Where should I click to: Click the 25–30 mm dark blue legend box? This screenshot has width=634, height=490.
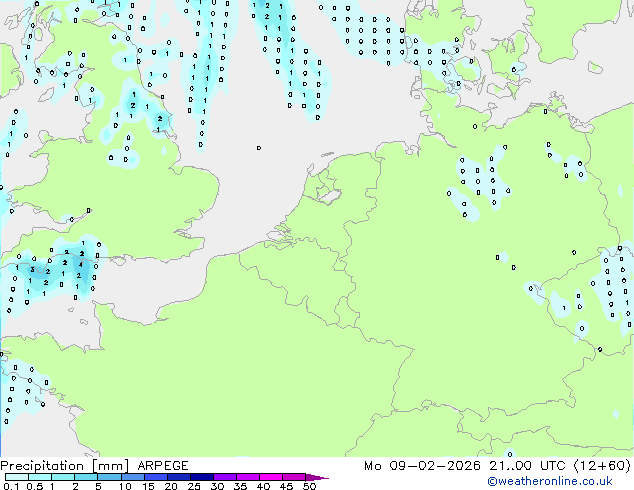click(x=201, y=477)
